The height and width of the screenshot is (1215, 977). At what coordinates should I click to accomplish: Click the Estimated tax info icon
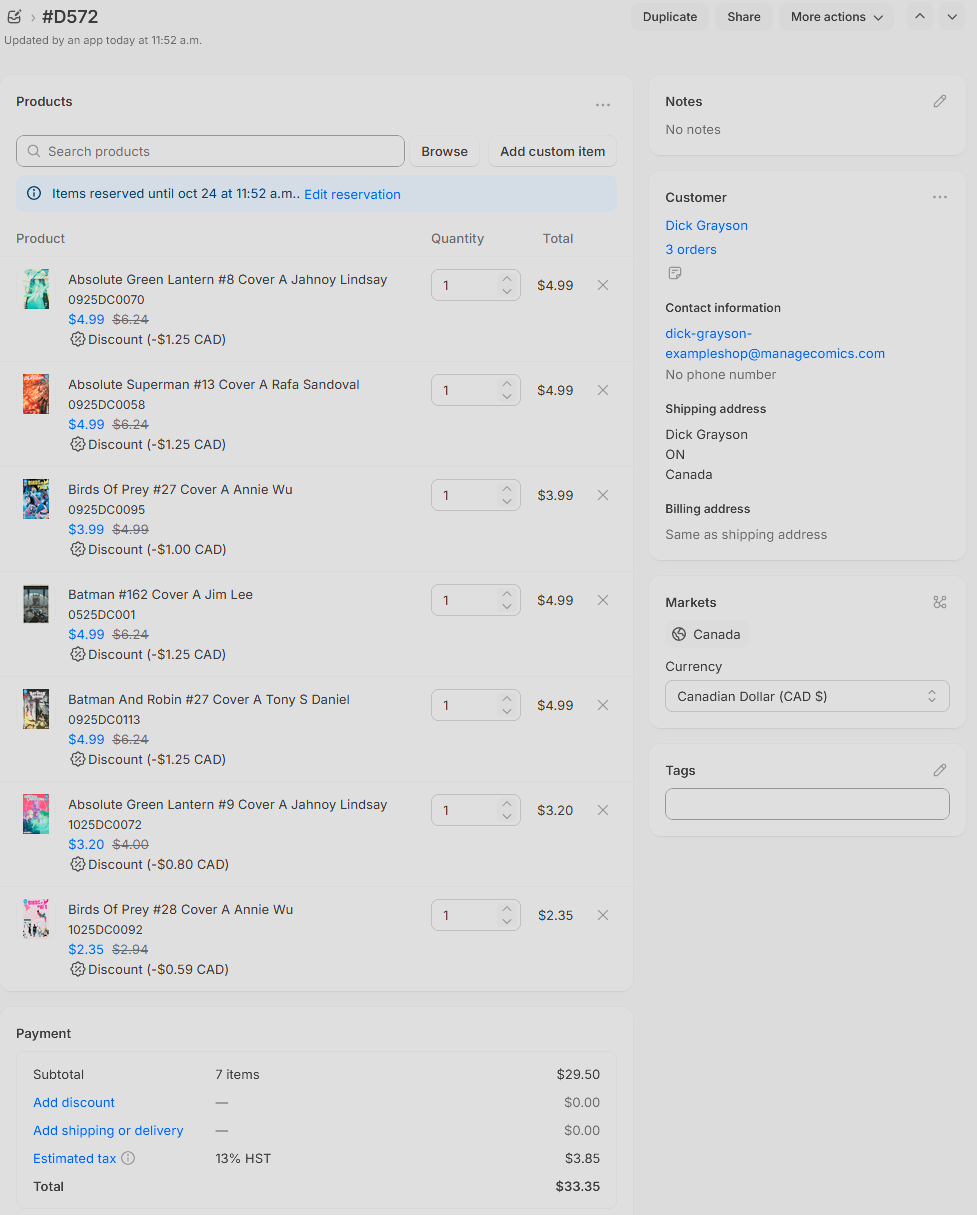point(128,1158)
